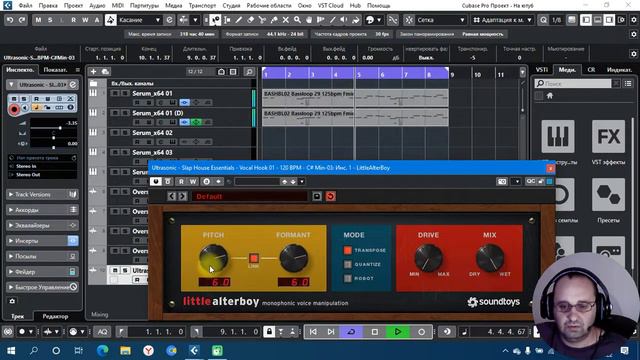Screen dimensions: 640x360
Task: Click the Drive knob in Little AlterBoy
Action: click(x=428, y=258)
